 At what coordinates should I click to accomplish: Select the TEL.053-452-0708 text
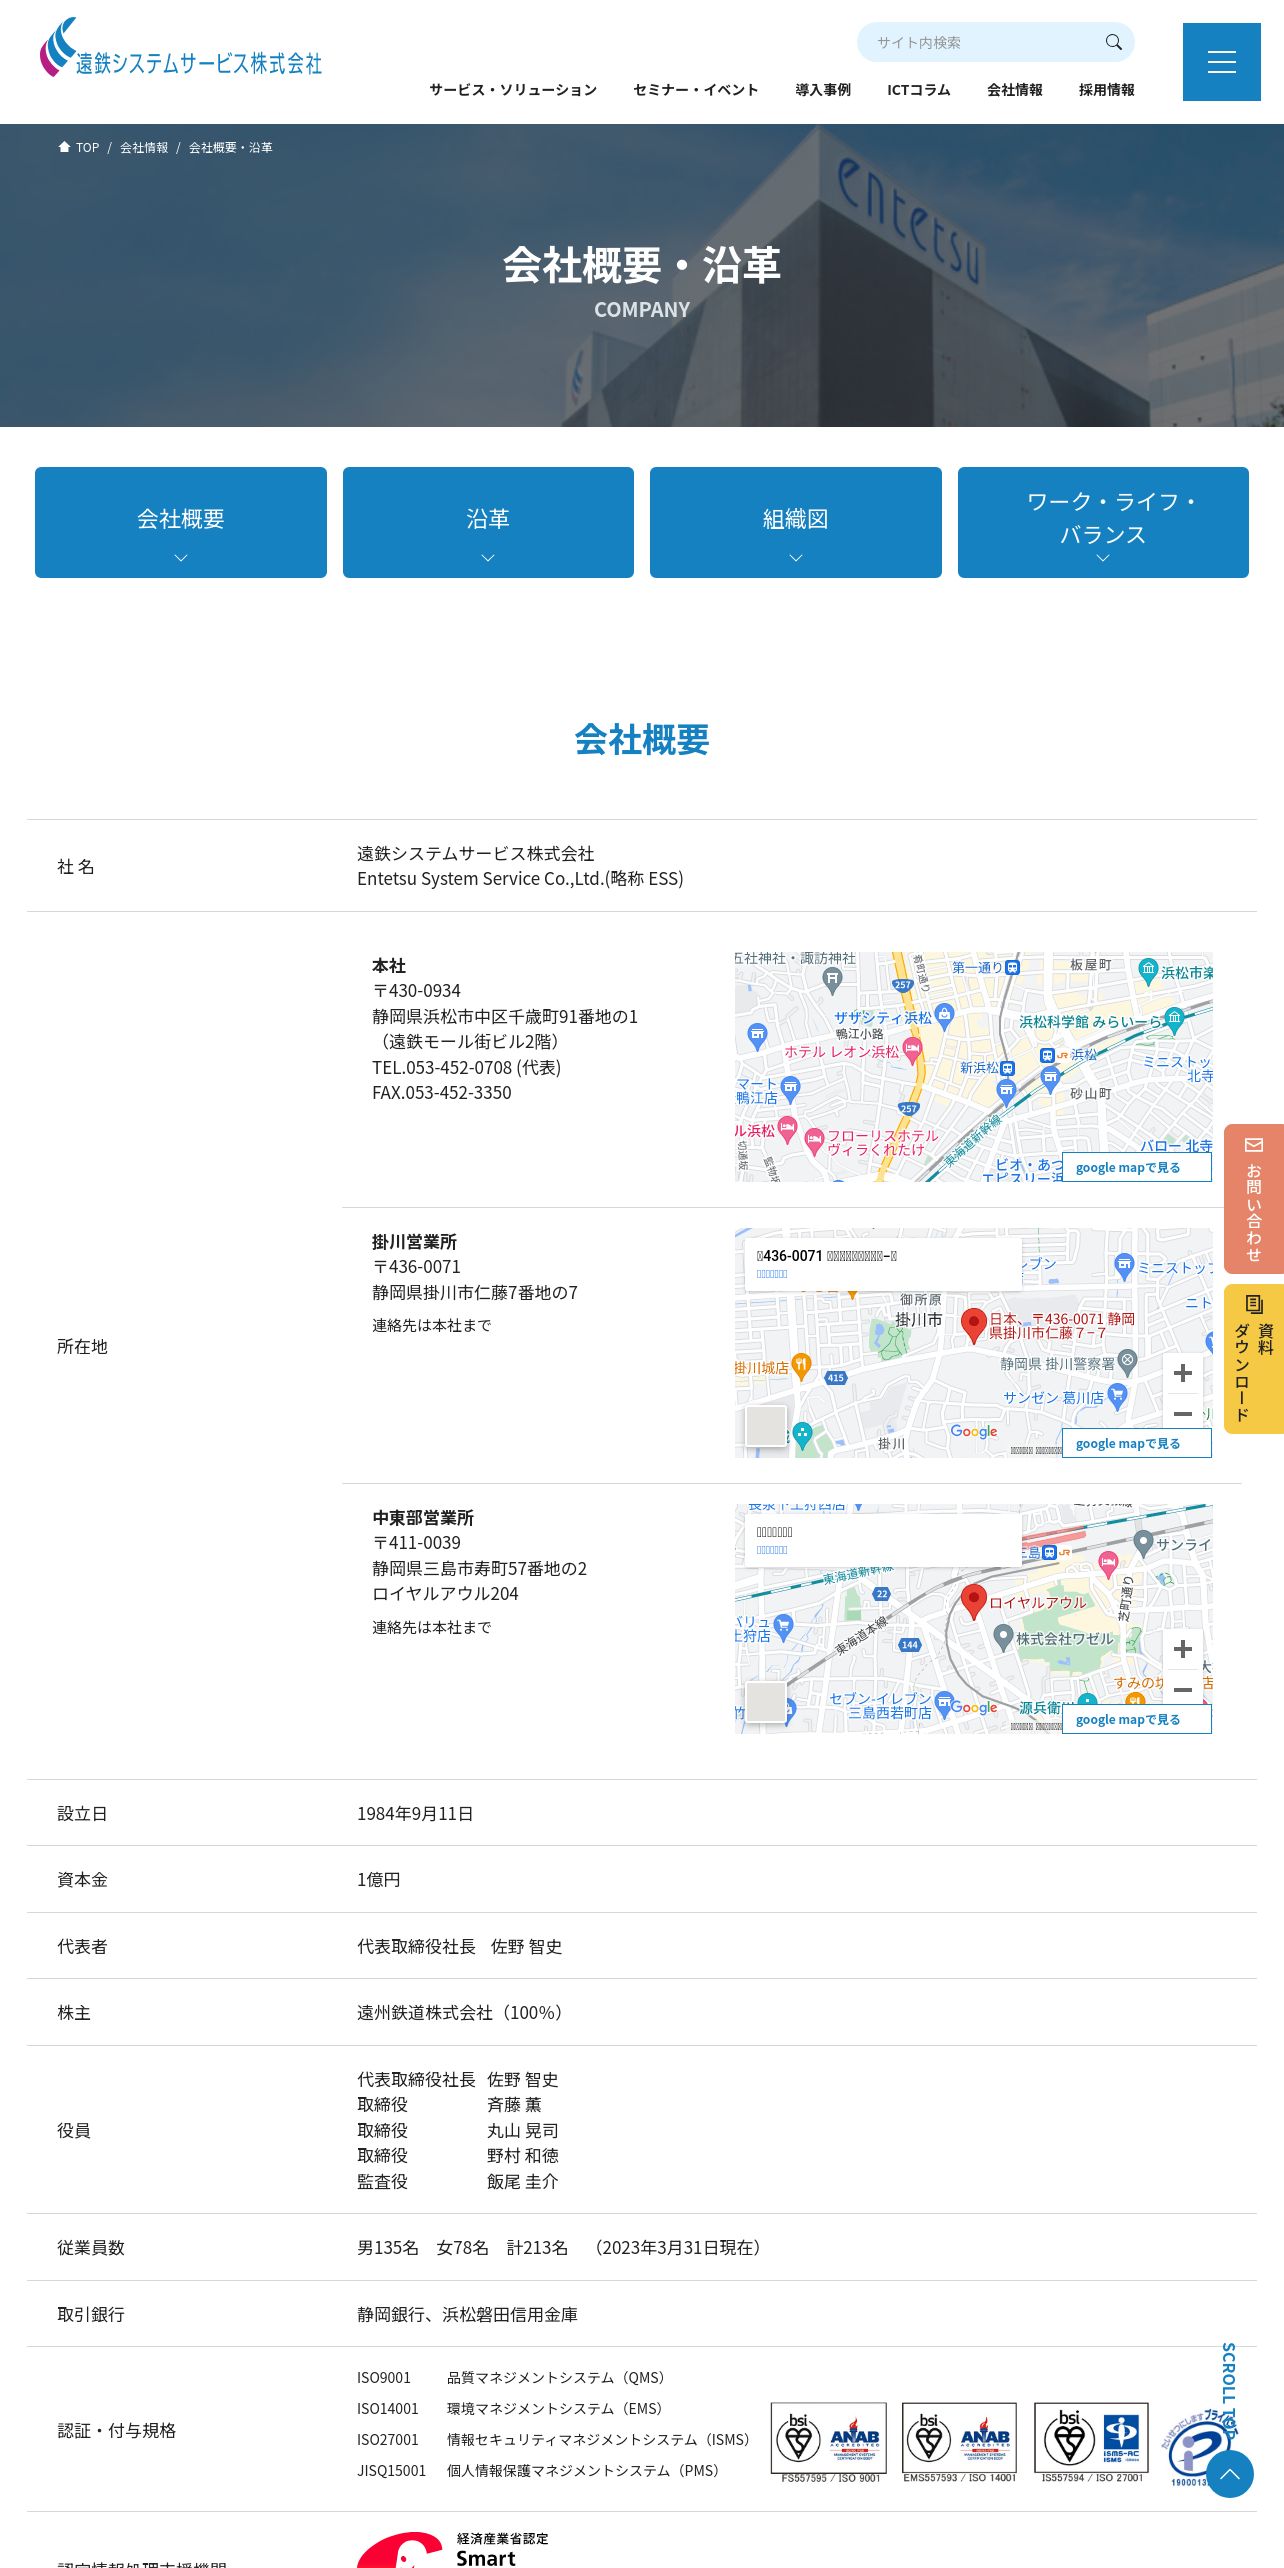point(466,1067)
